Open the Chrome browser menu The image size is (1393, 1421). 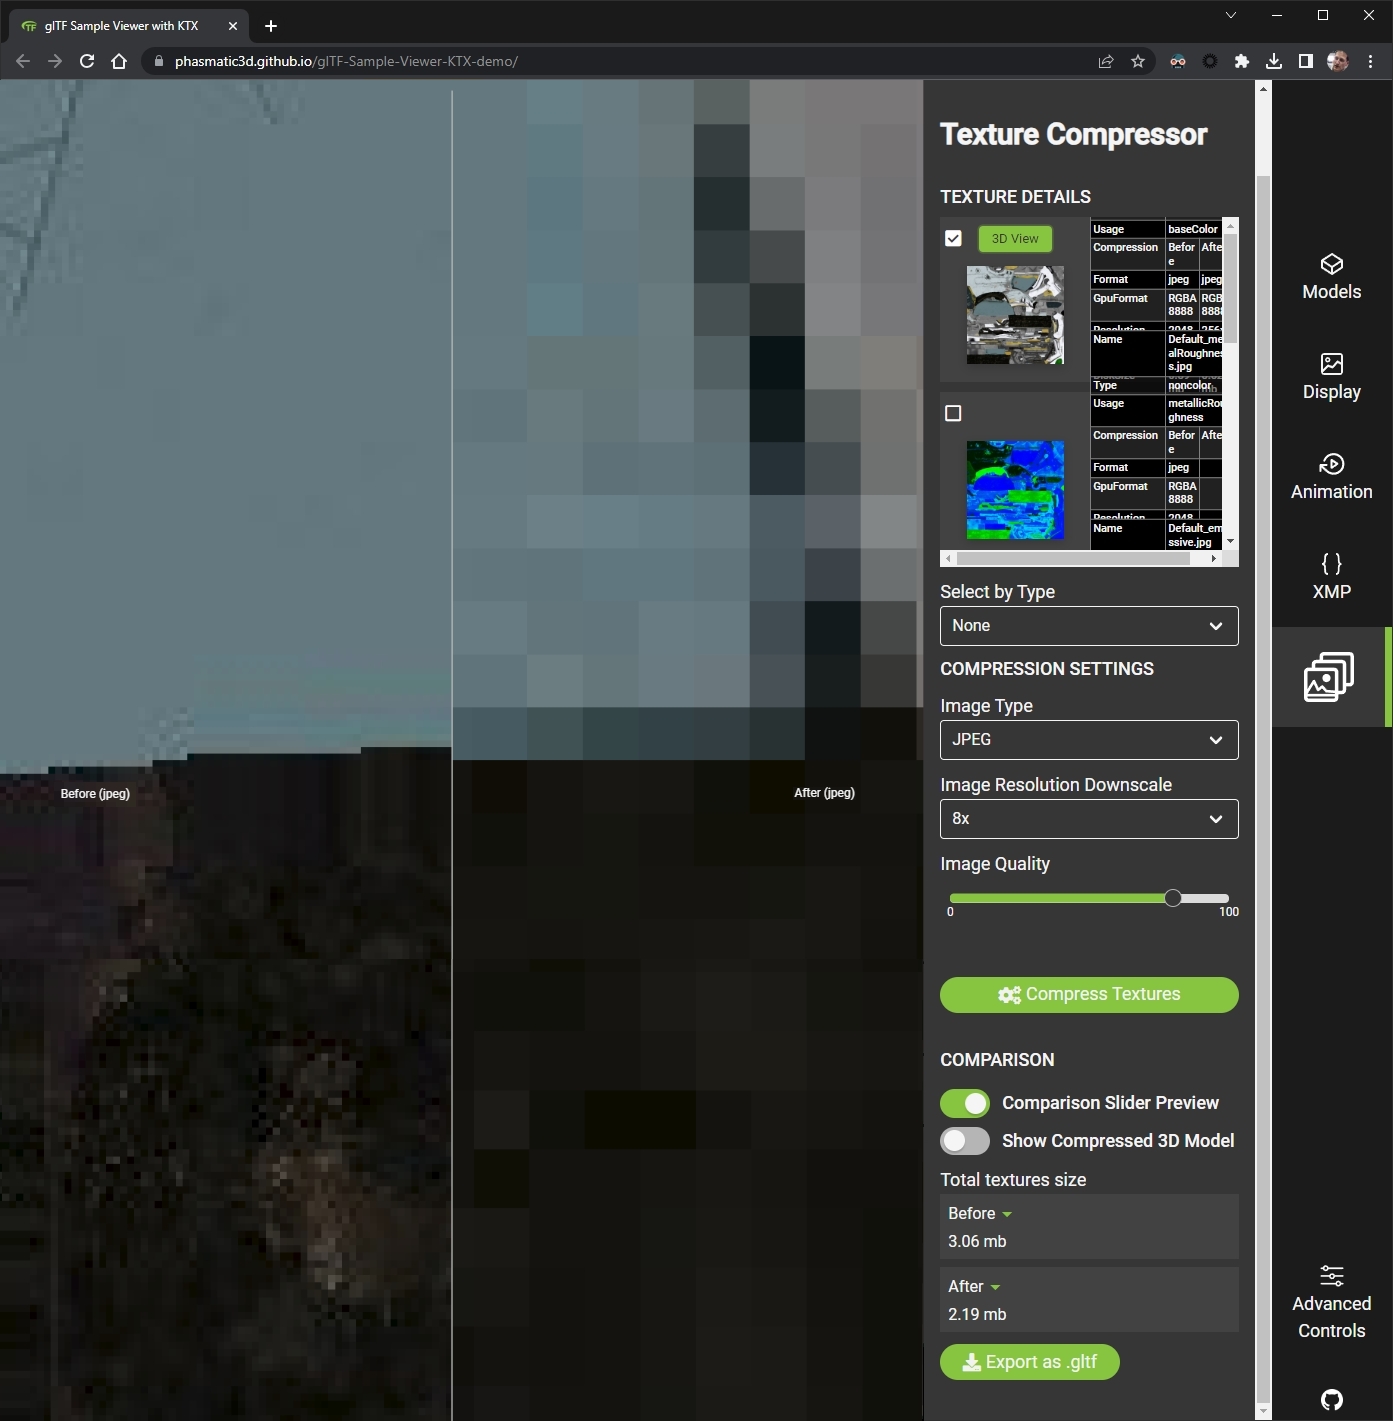coord(1370,61)
